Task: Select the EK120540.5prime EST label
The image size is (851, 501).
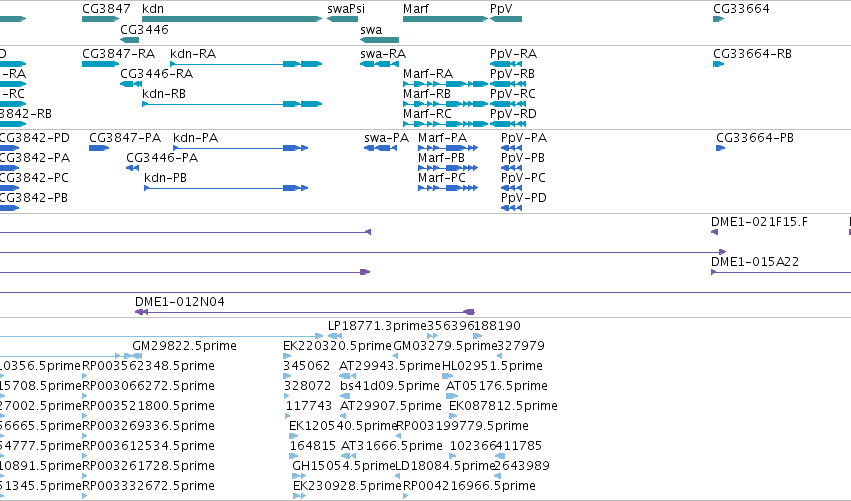Action: (x=344, y=426)
